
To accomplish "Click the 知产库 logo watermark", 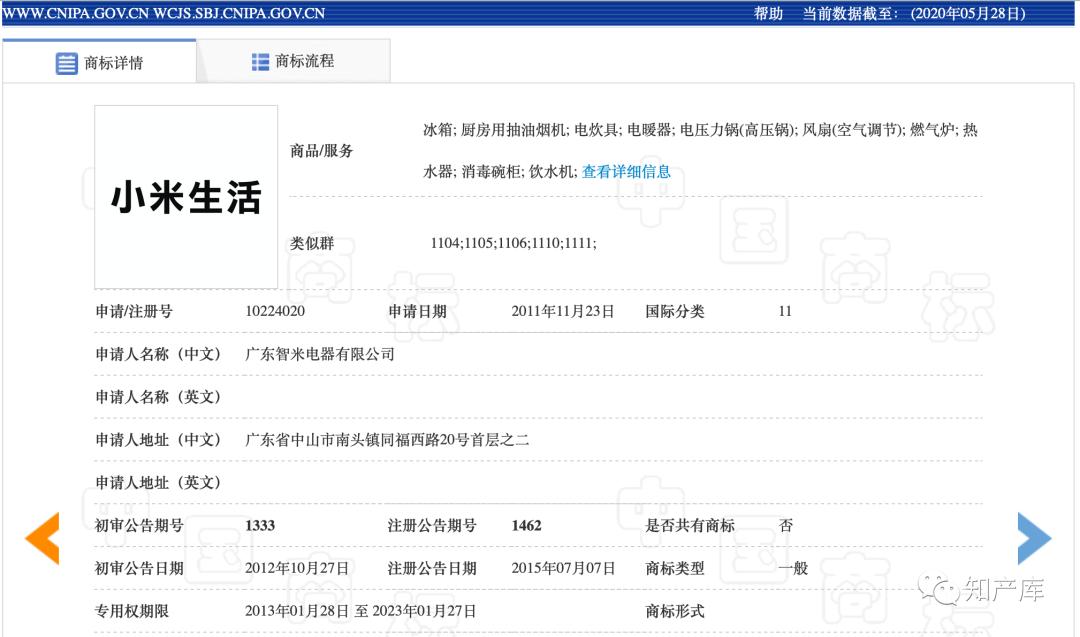I will coord(985,588).
